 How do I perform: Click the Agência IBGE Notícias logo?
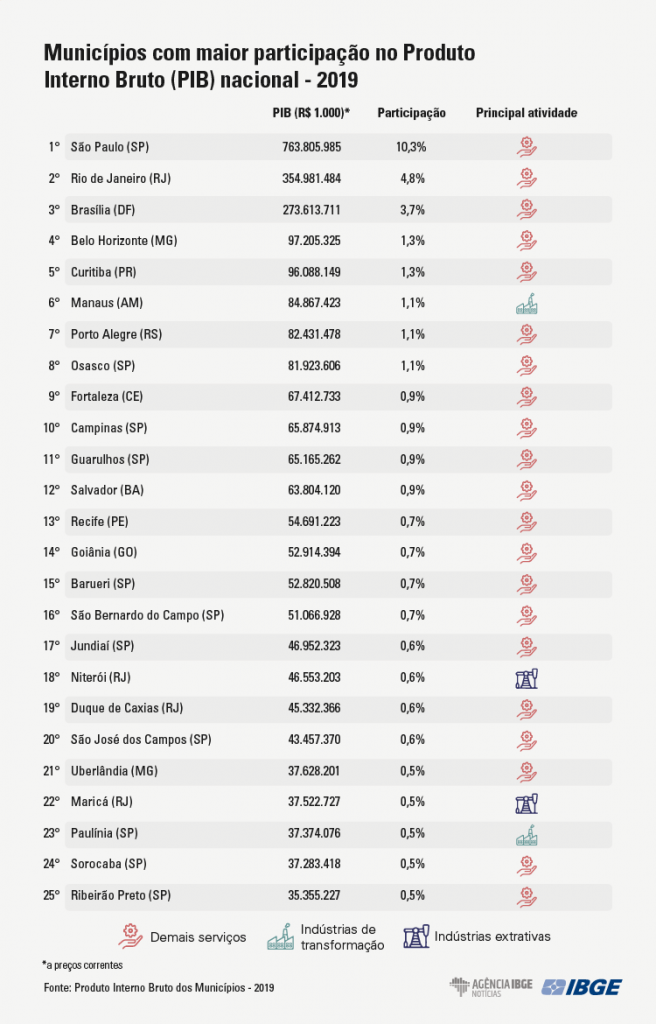pyautogui.click(x=491, y=987)
